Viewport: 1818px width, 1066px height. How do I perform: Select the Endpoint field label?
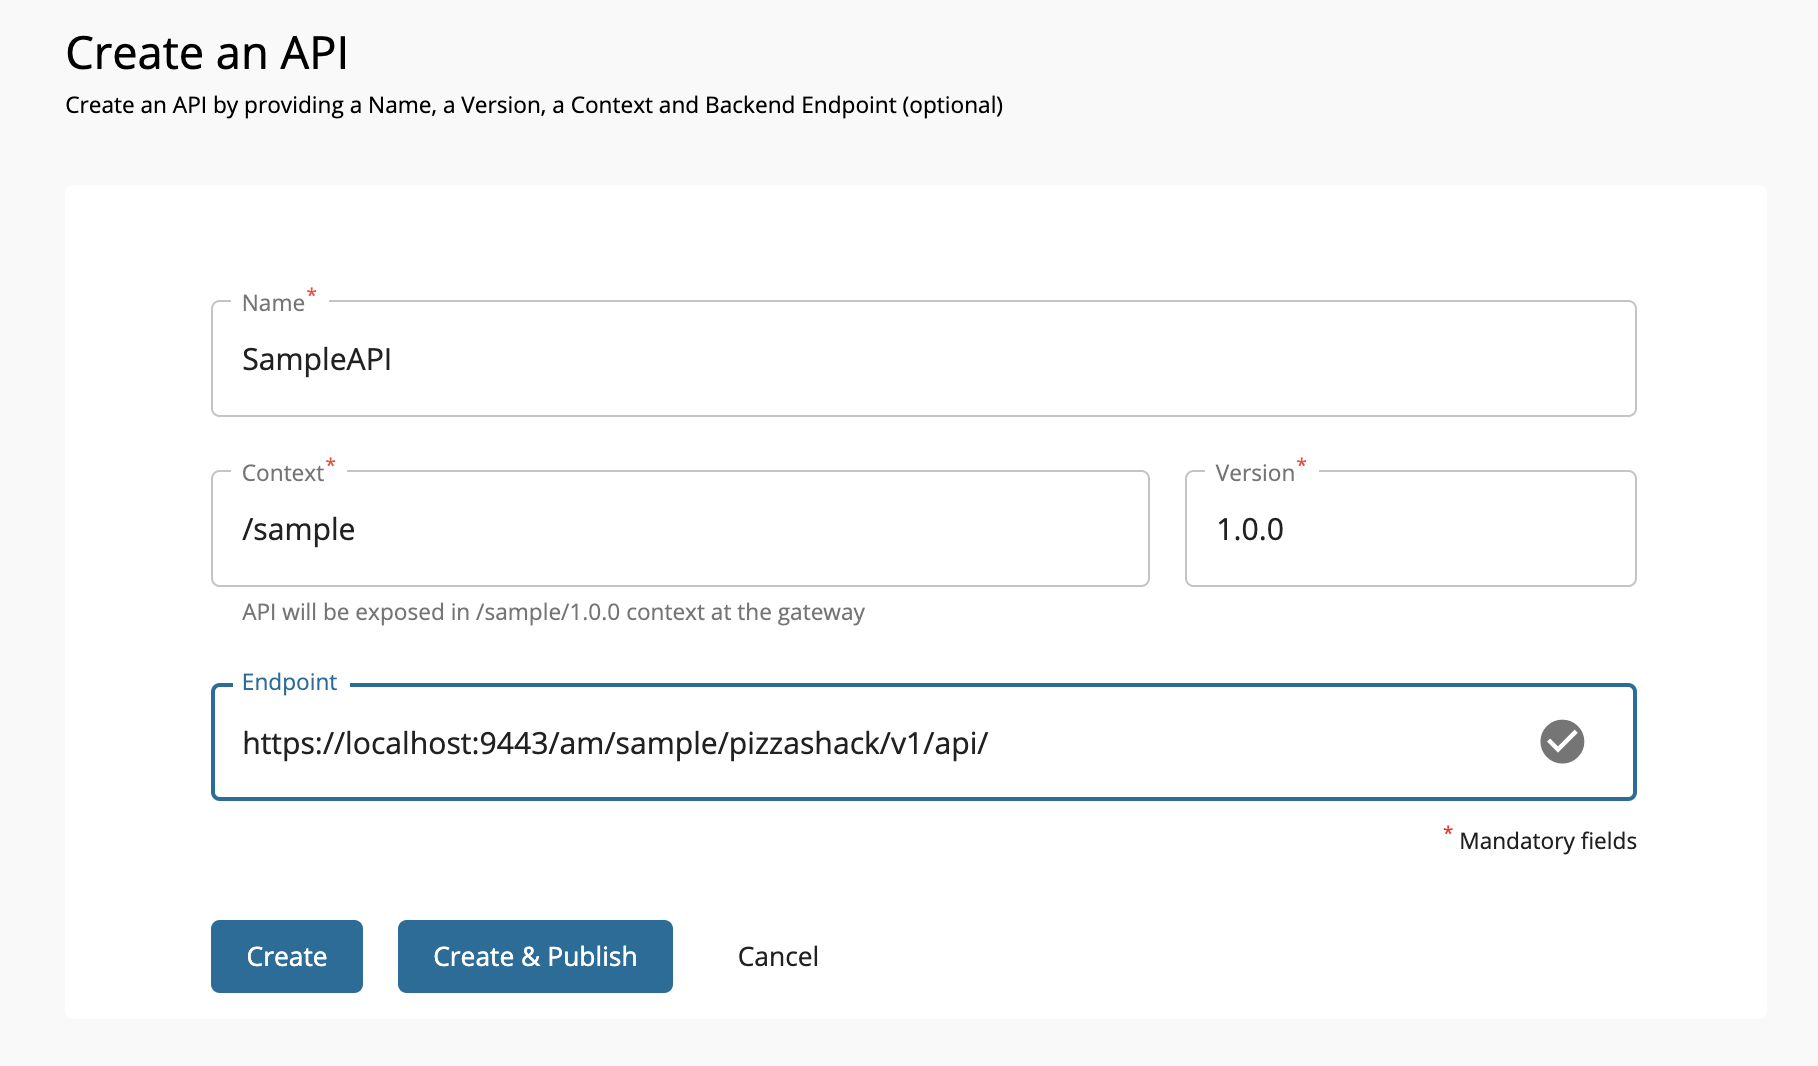[x=289, y=682]
